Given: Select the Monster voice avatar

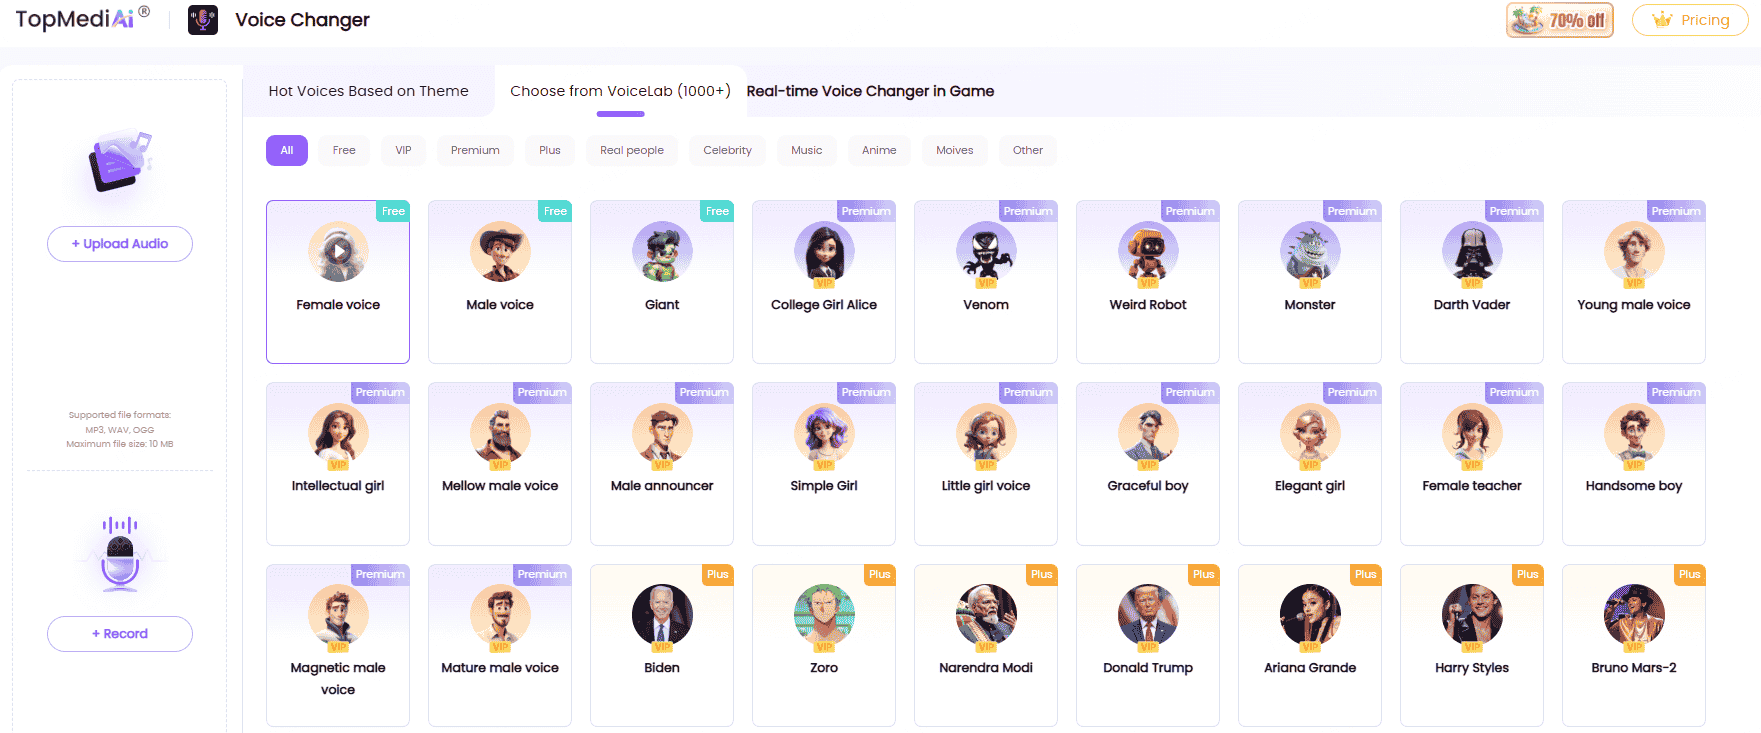Looking at the screenshot, I should (x=1310, y=252).
